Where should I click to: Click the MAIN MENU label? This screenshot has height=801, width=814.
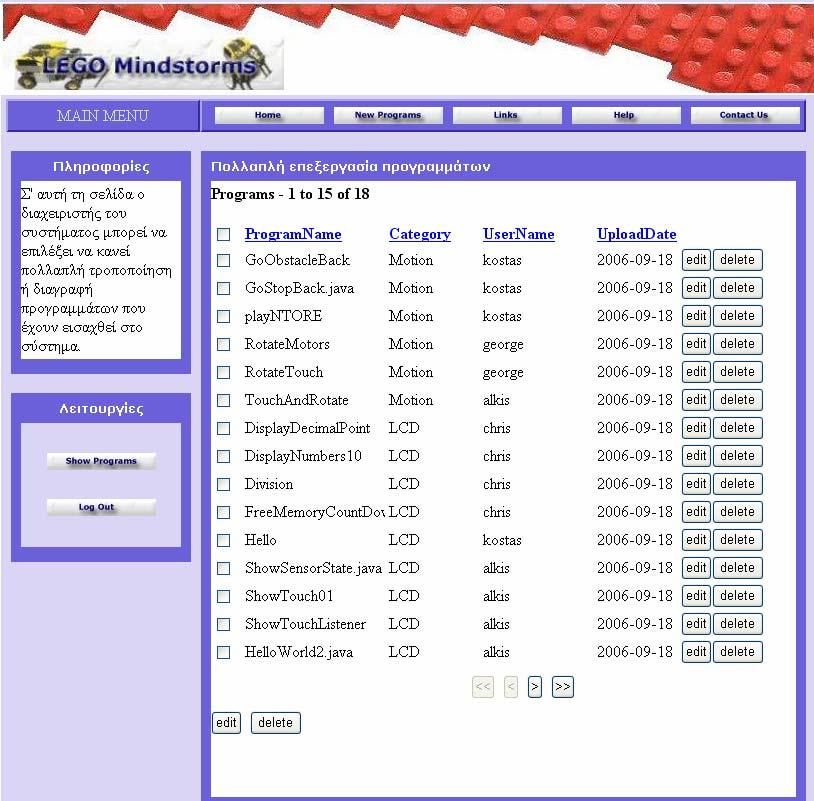point(103,115)
